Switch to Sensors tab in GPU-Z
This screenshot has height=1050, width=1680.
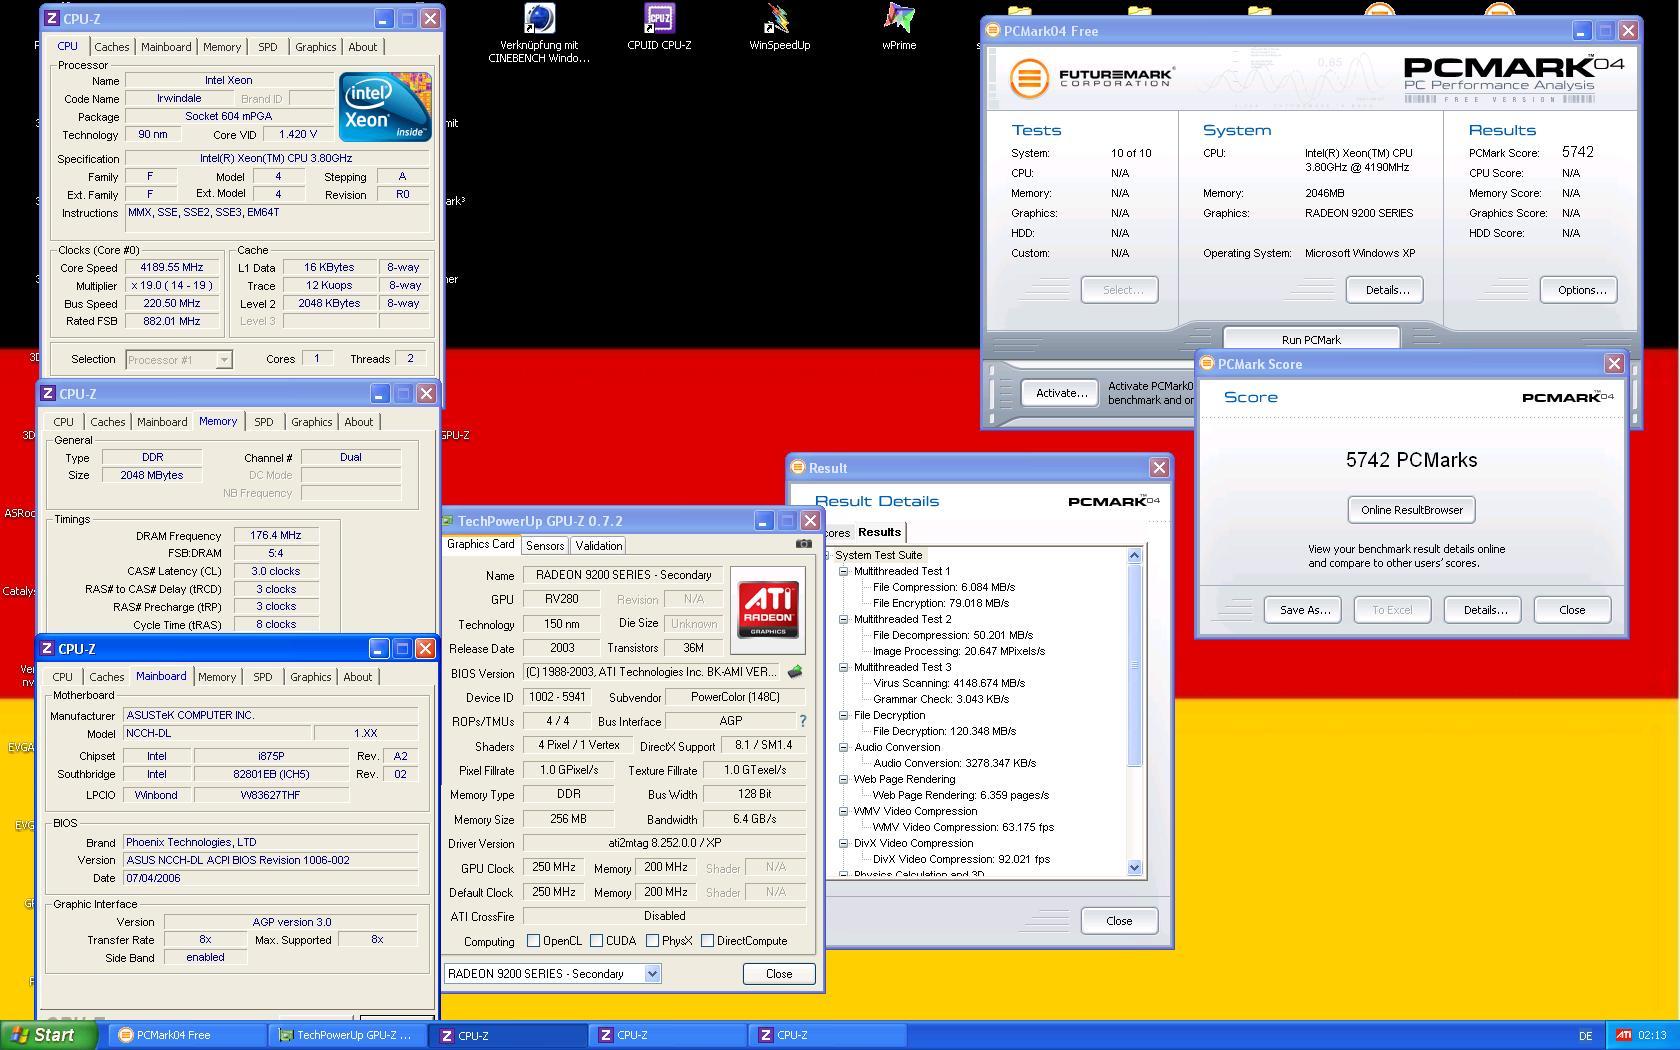coord(545,546)
